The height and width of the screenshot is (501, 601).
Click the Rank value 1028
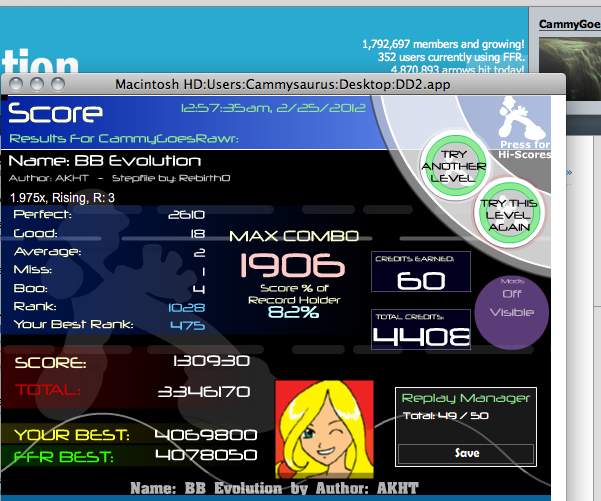point(187,308)
